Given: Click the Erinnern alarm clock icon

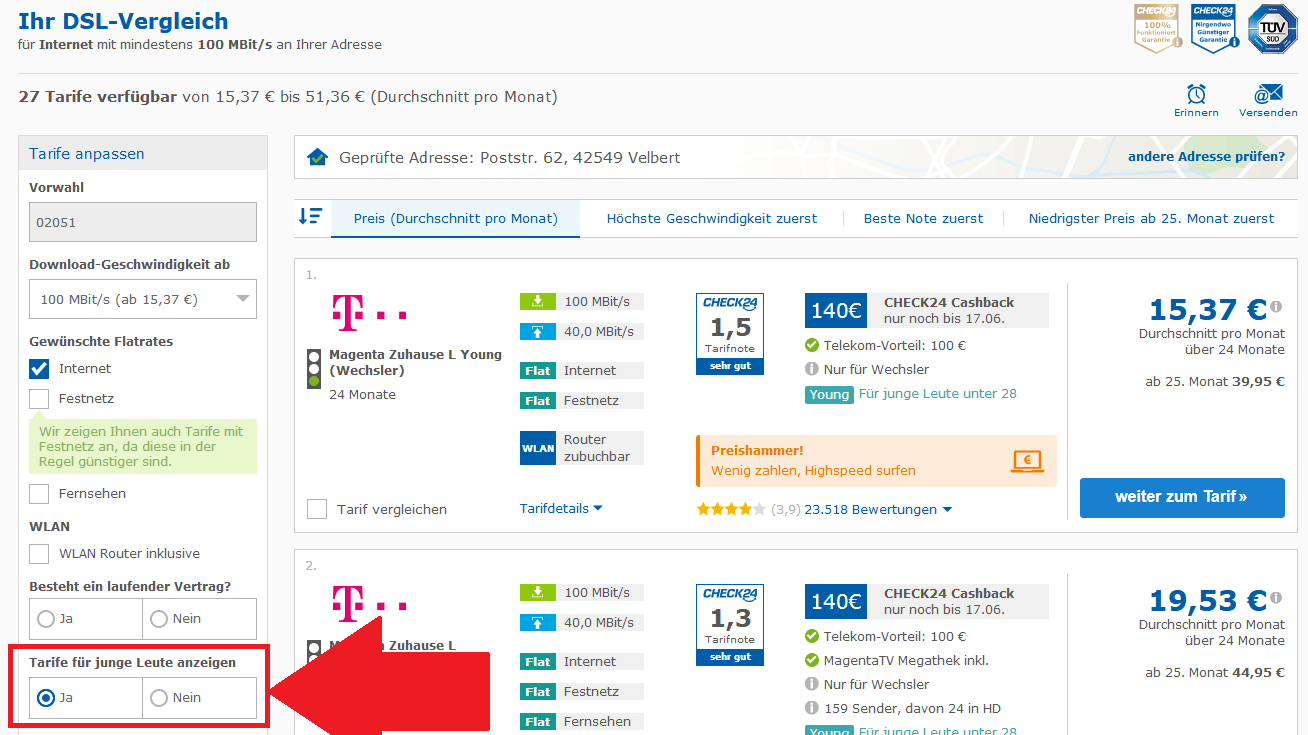Looking at the screenshot, I should [x=1196, y=94].
